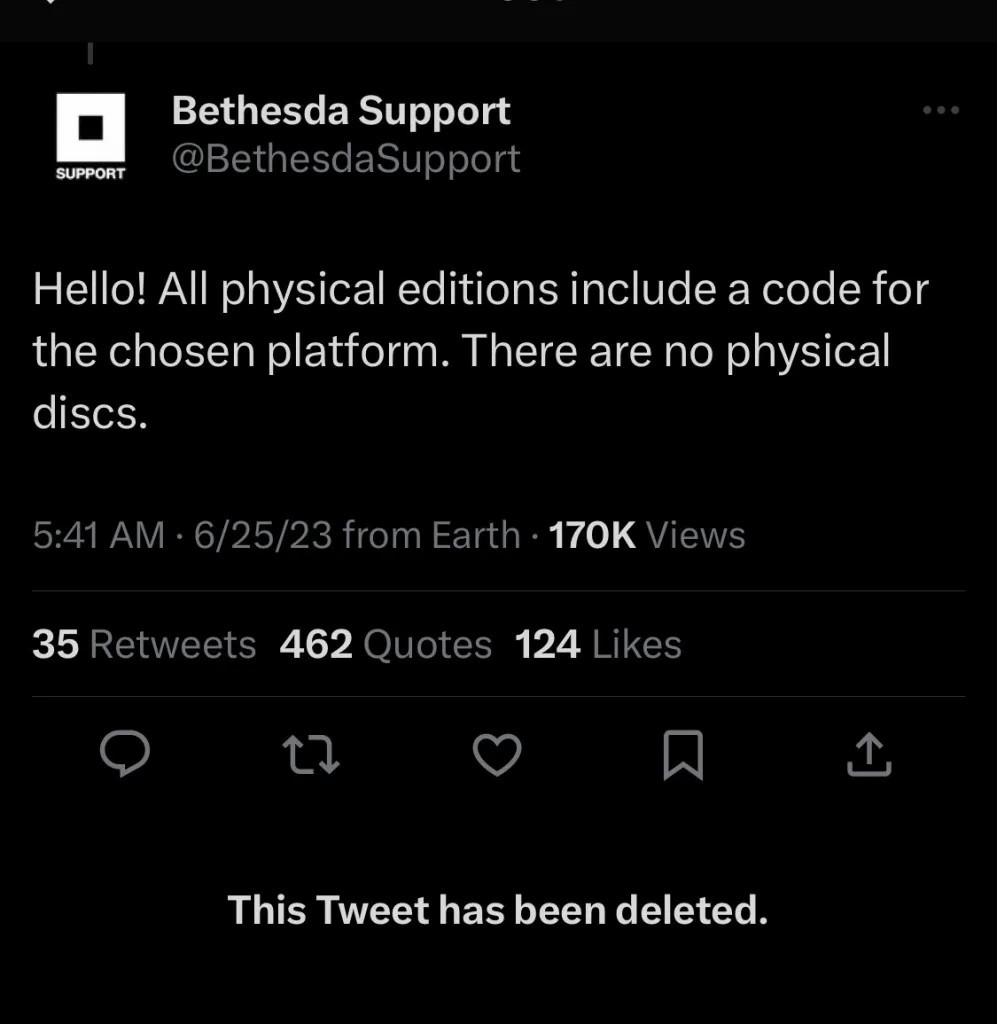Open the three-dot more options menu
This screenshot has width=997, height=1024.
940,111
